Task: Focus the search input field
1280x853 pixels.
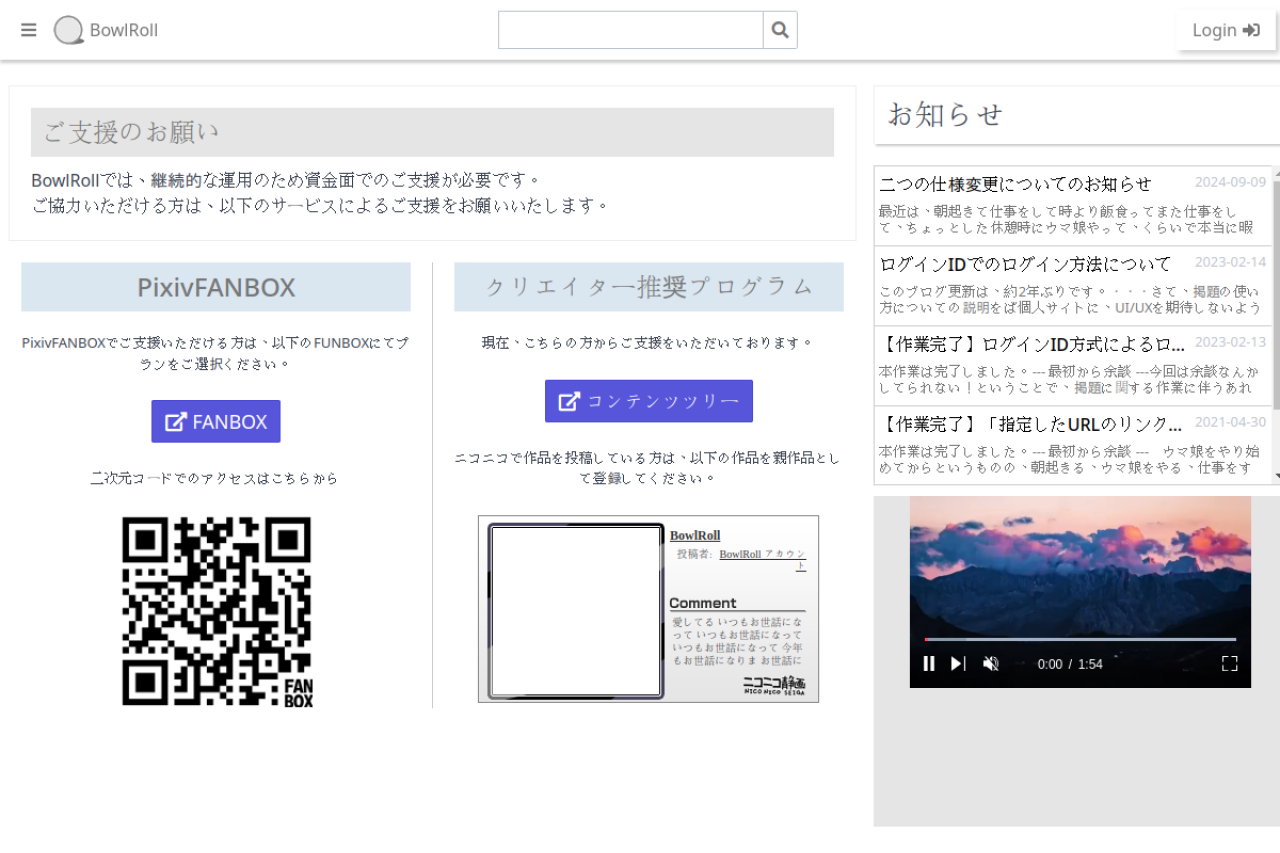Action: (x=631, y=30)
